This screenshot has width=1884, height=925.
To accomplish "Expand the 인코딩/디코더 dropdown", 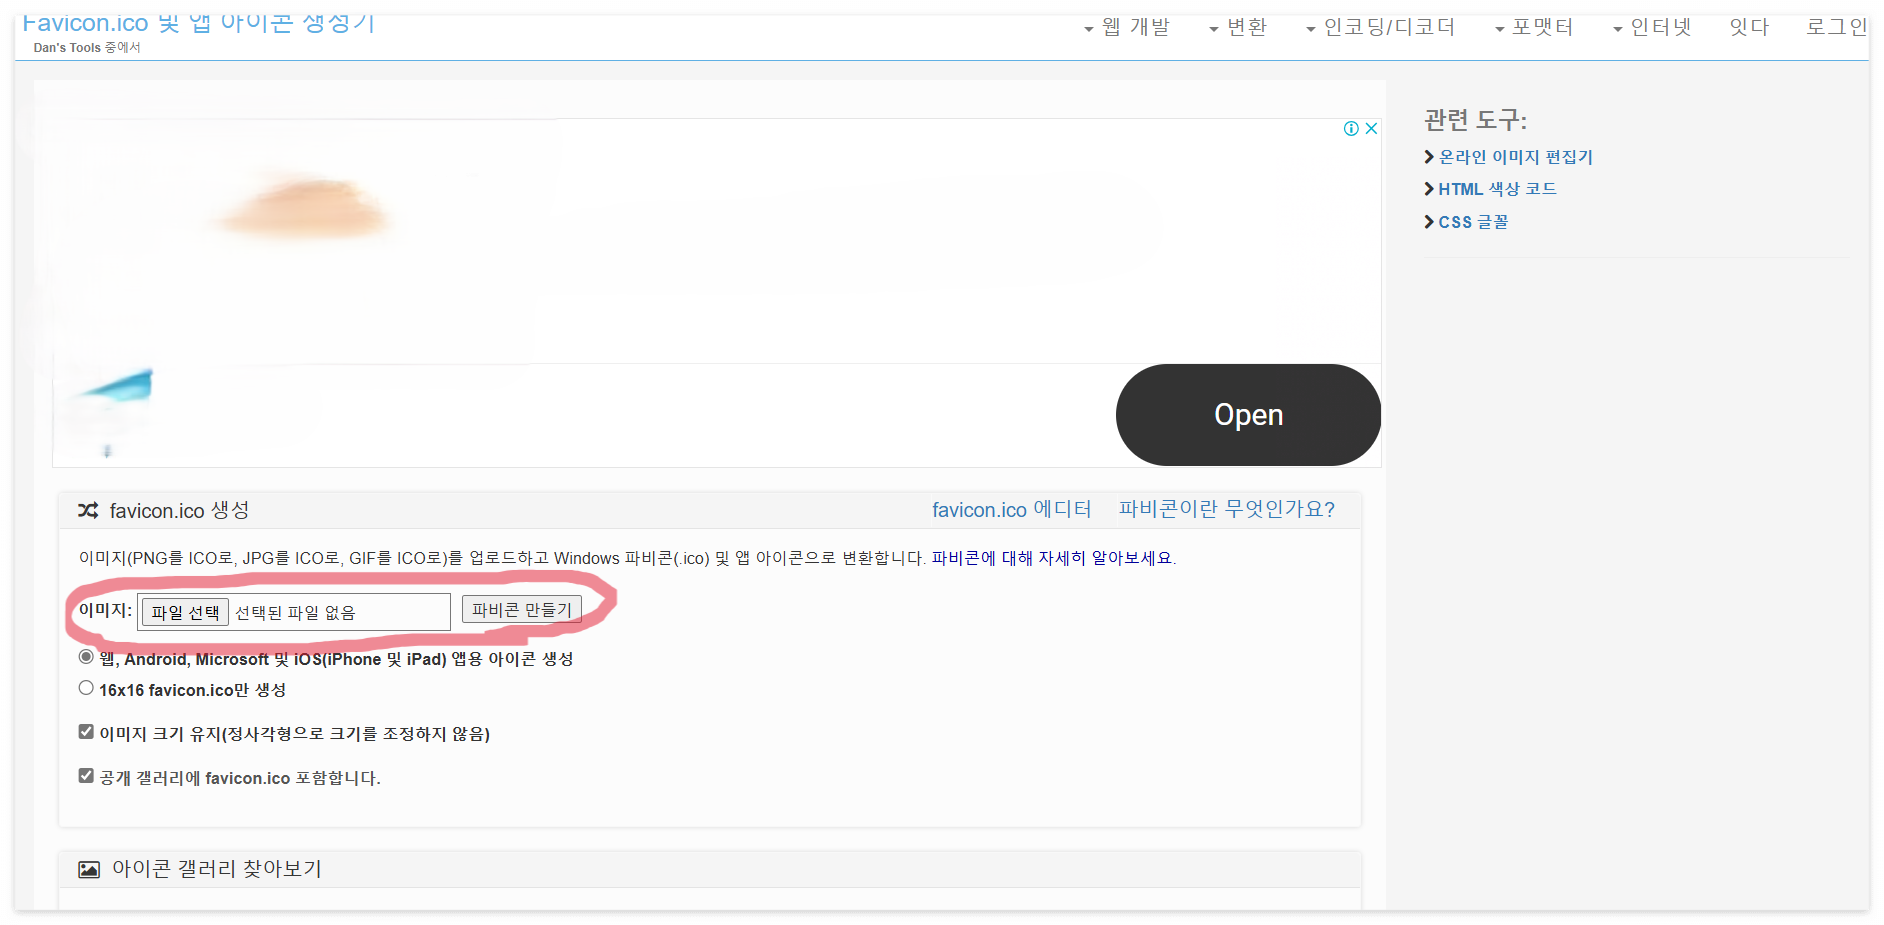I will (x=1380, y=27).
